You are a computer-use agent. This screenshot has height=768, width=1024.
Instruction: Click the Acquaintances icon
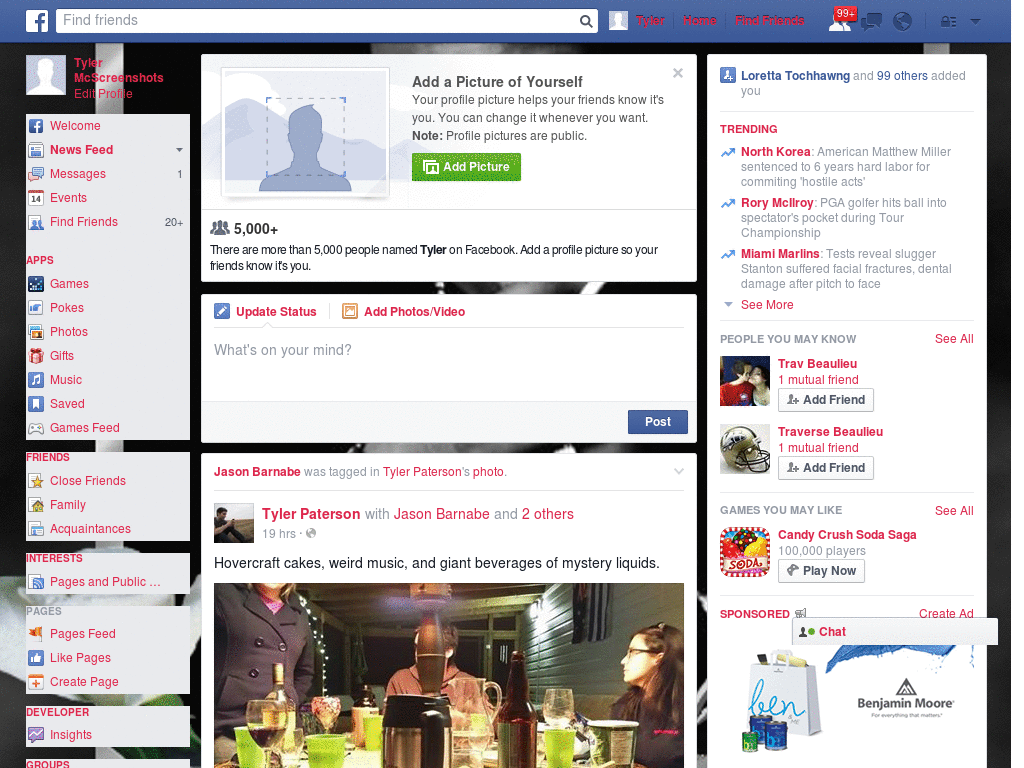36,529
